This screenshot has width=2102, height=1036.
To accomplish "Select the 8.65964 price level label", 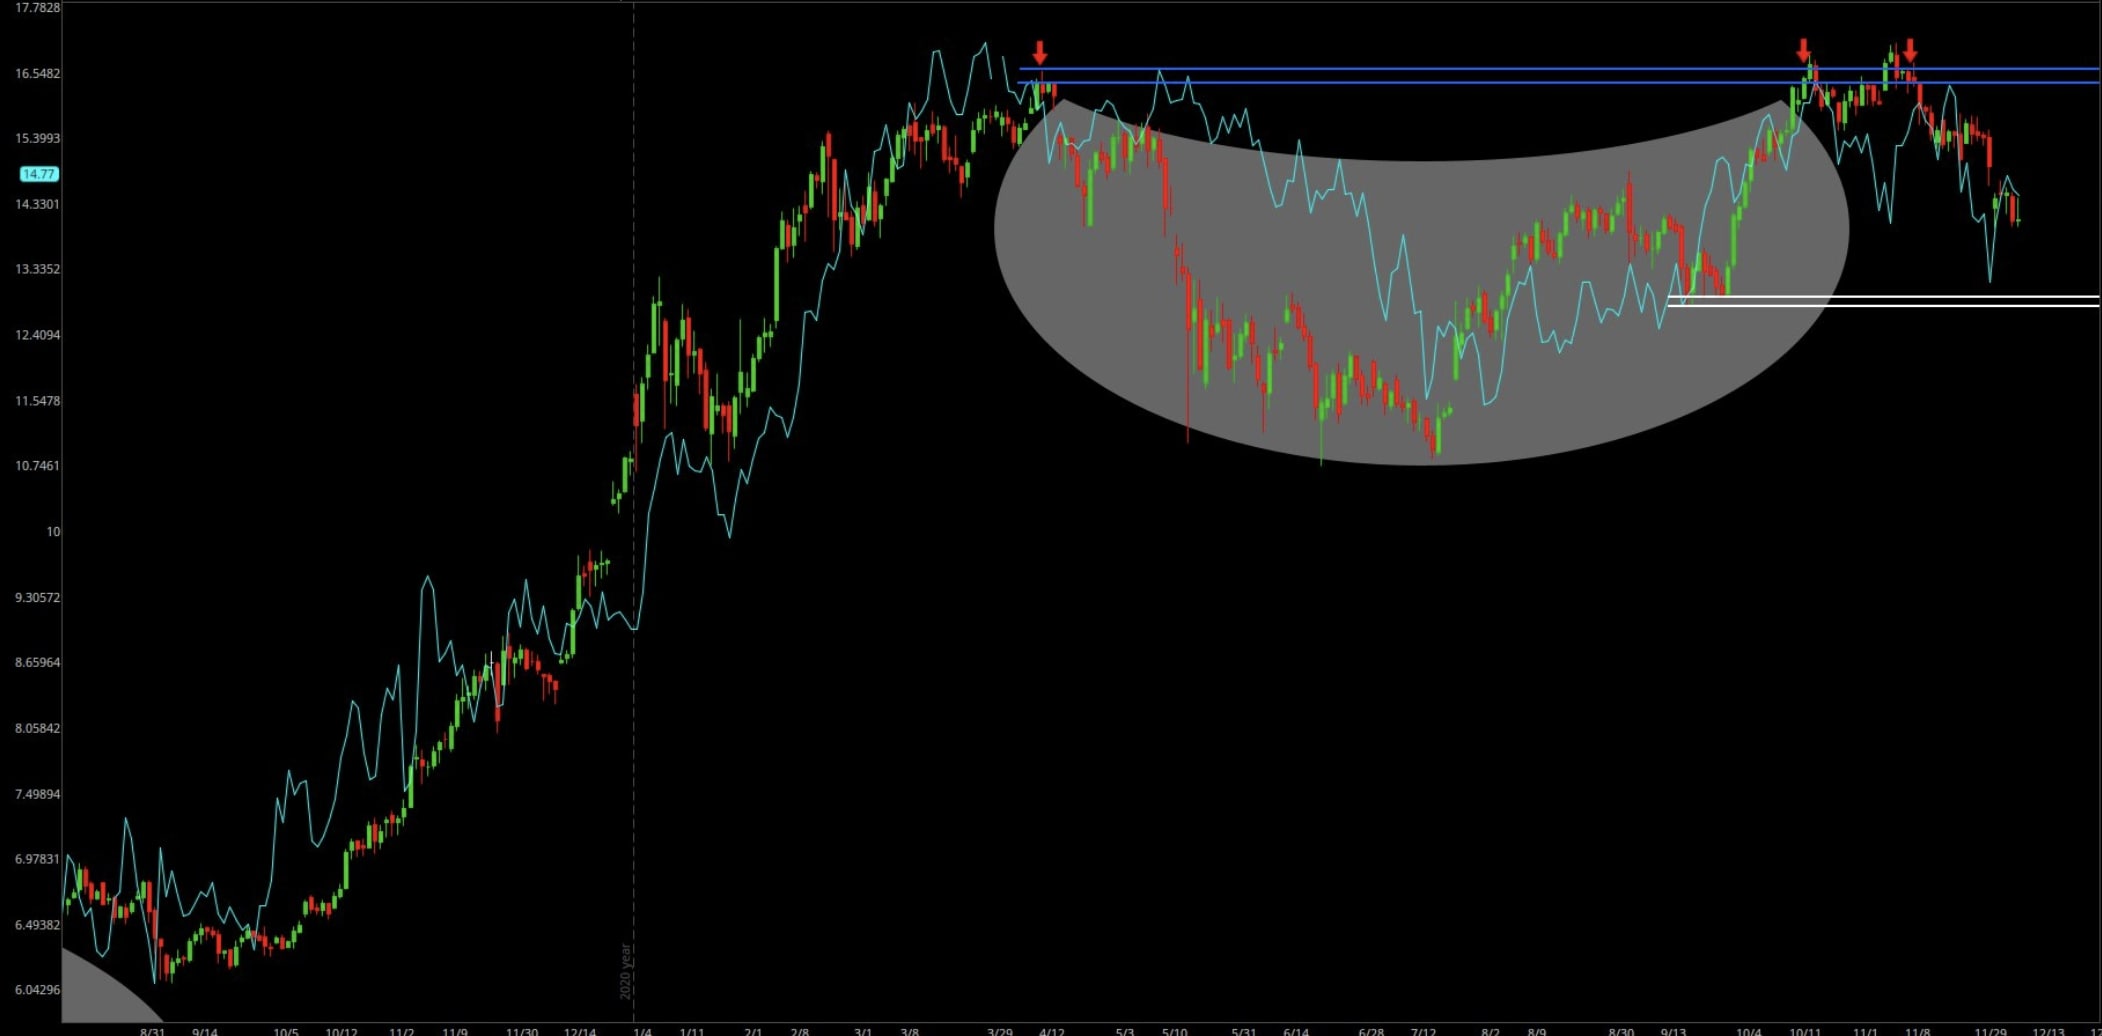I will [38, 663].
